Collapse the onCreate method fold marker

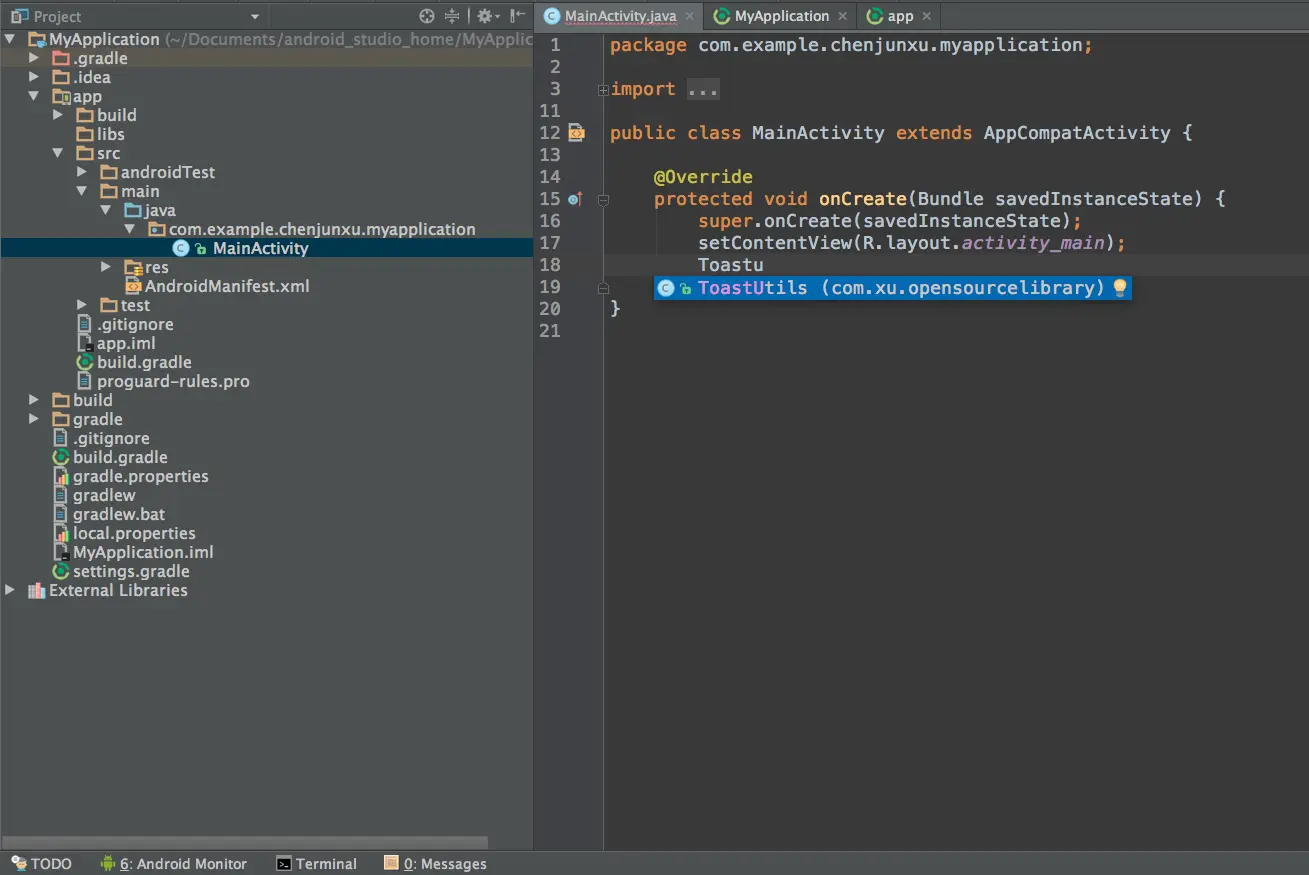(x=603, y=200)
